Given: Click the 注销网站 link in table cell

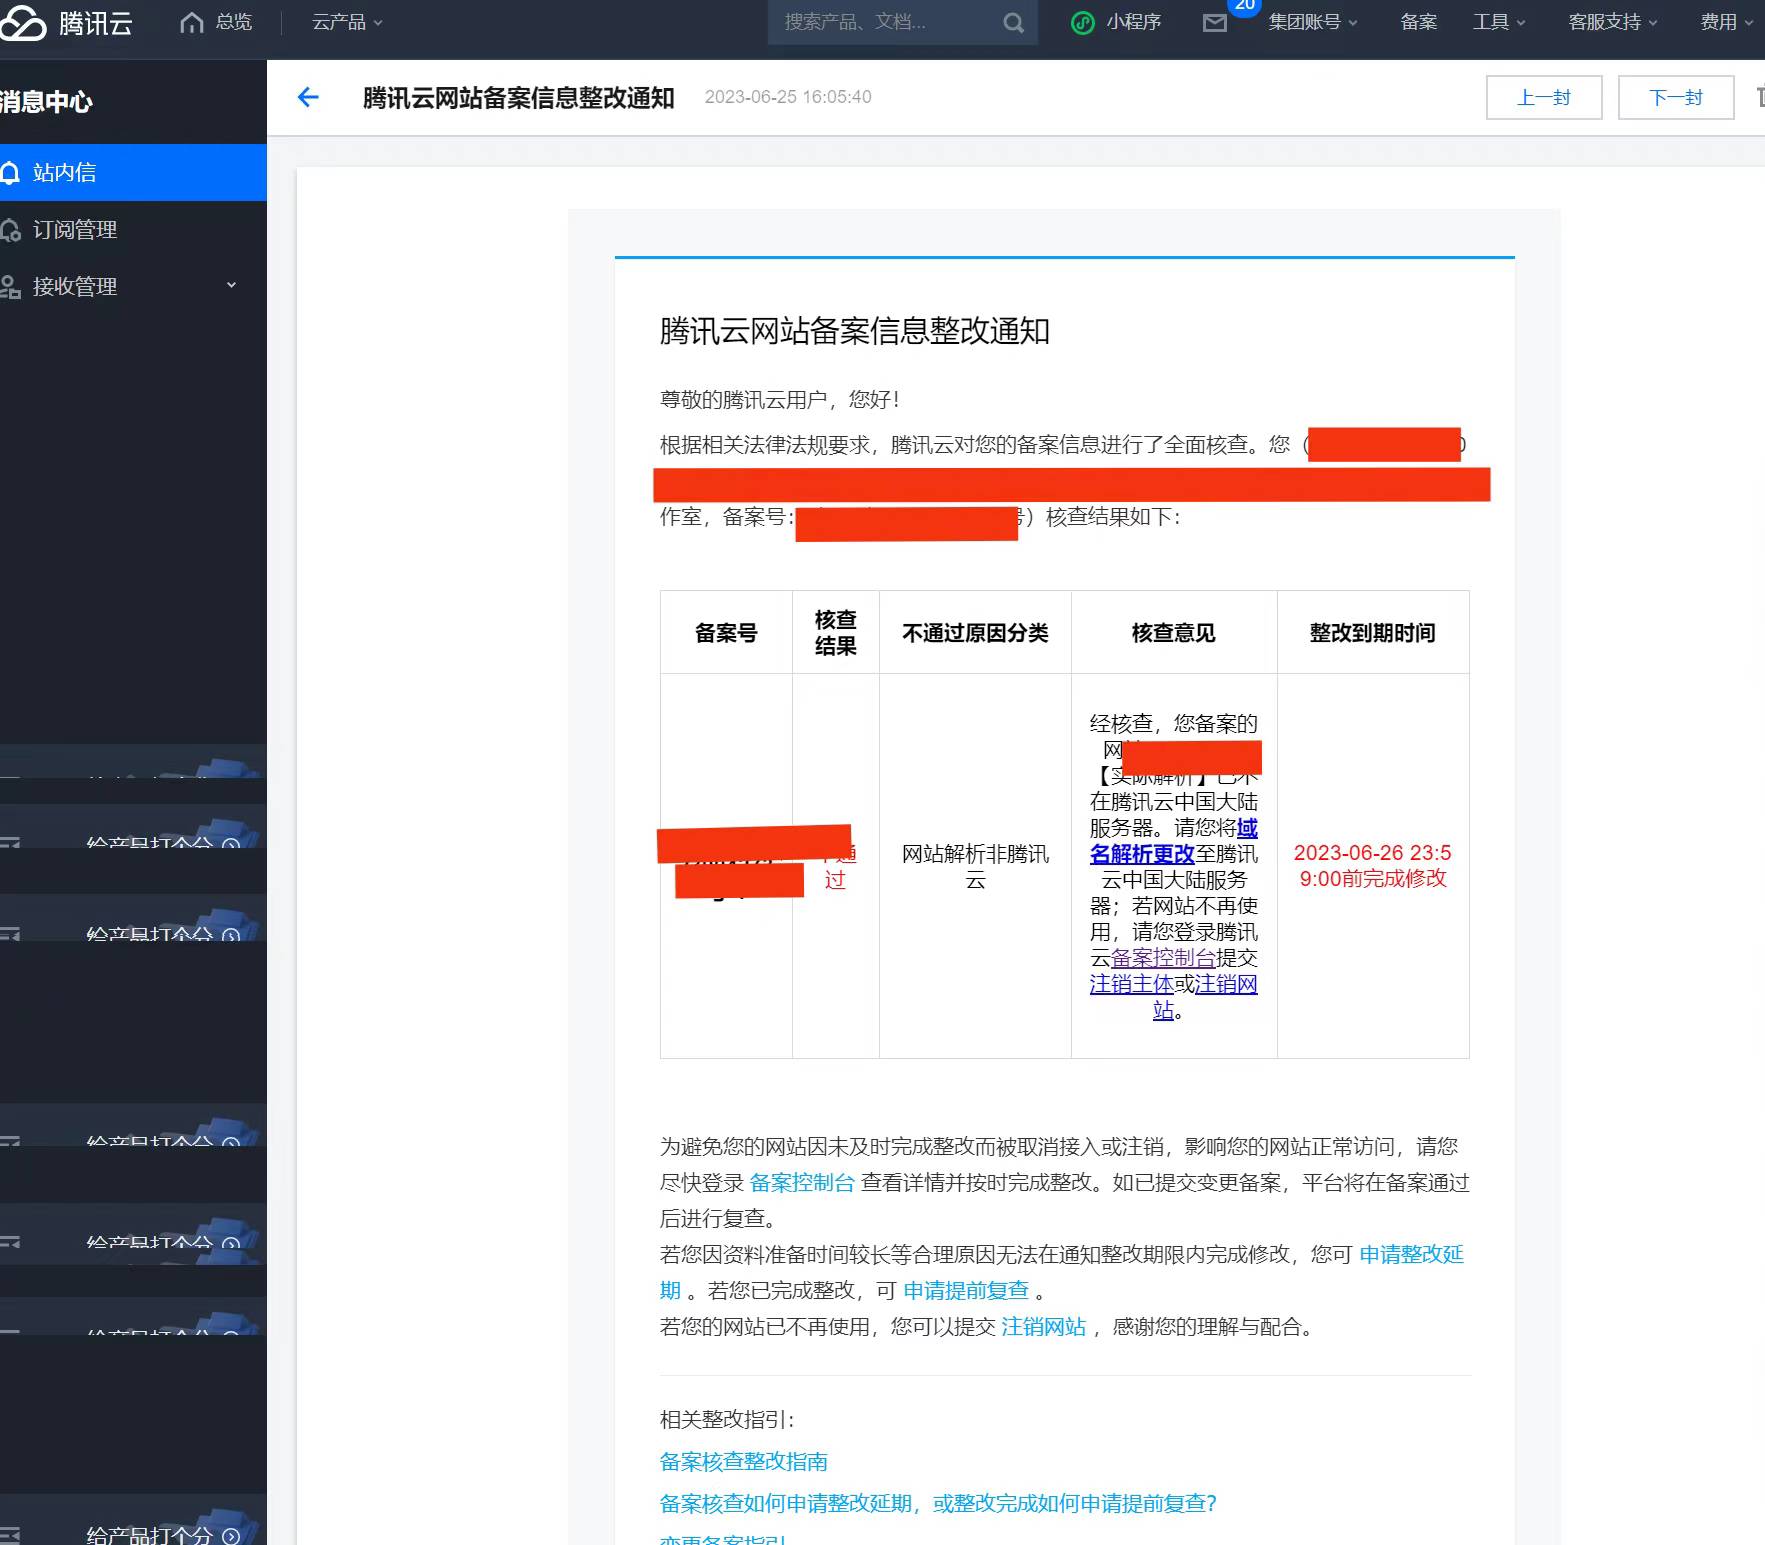Looking at the screenshot, I should (1226, 984).
